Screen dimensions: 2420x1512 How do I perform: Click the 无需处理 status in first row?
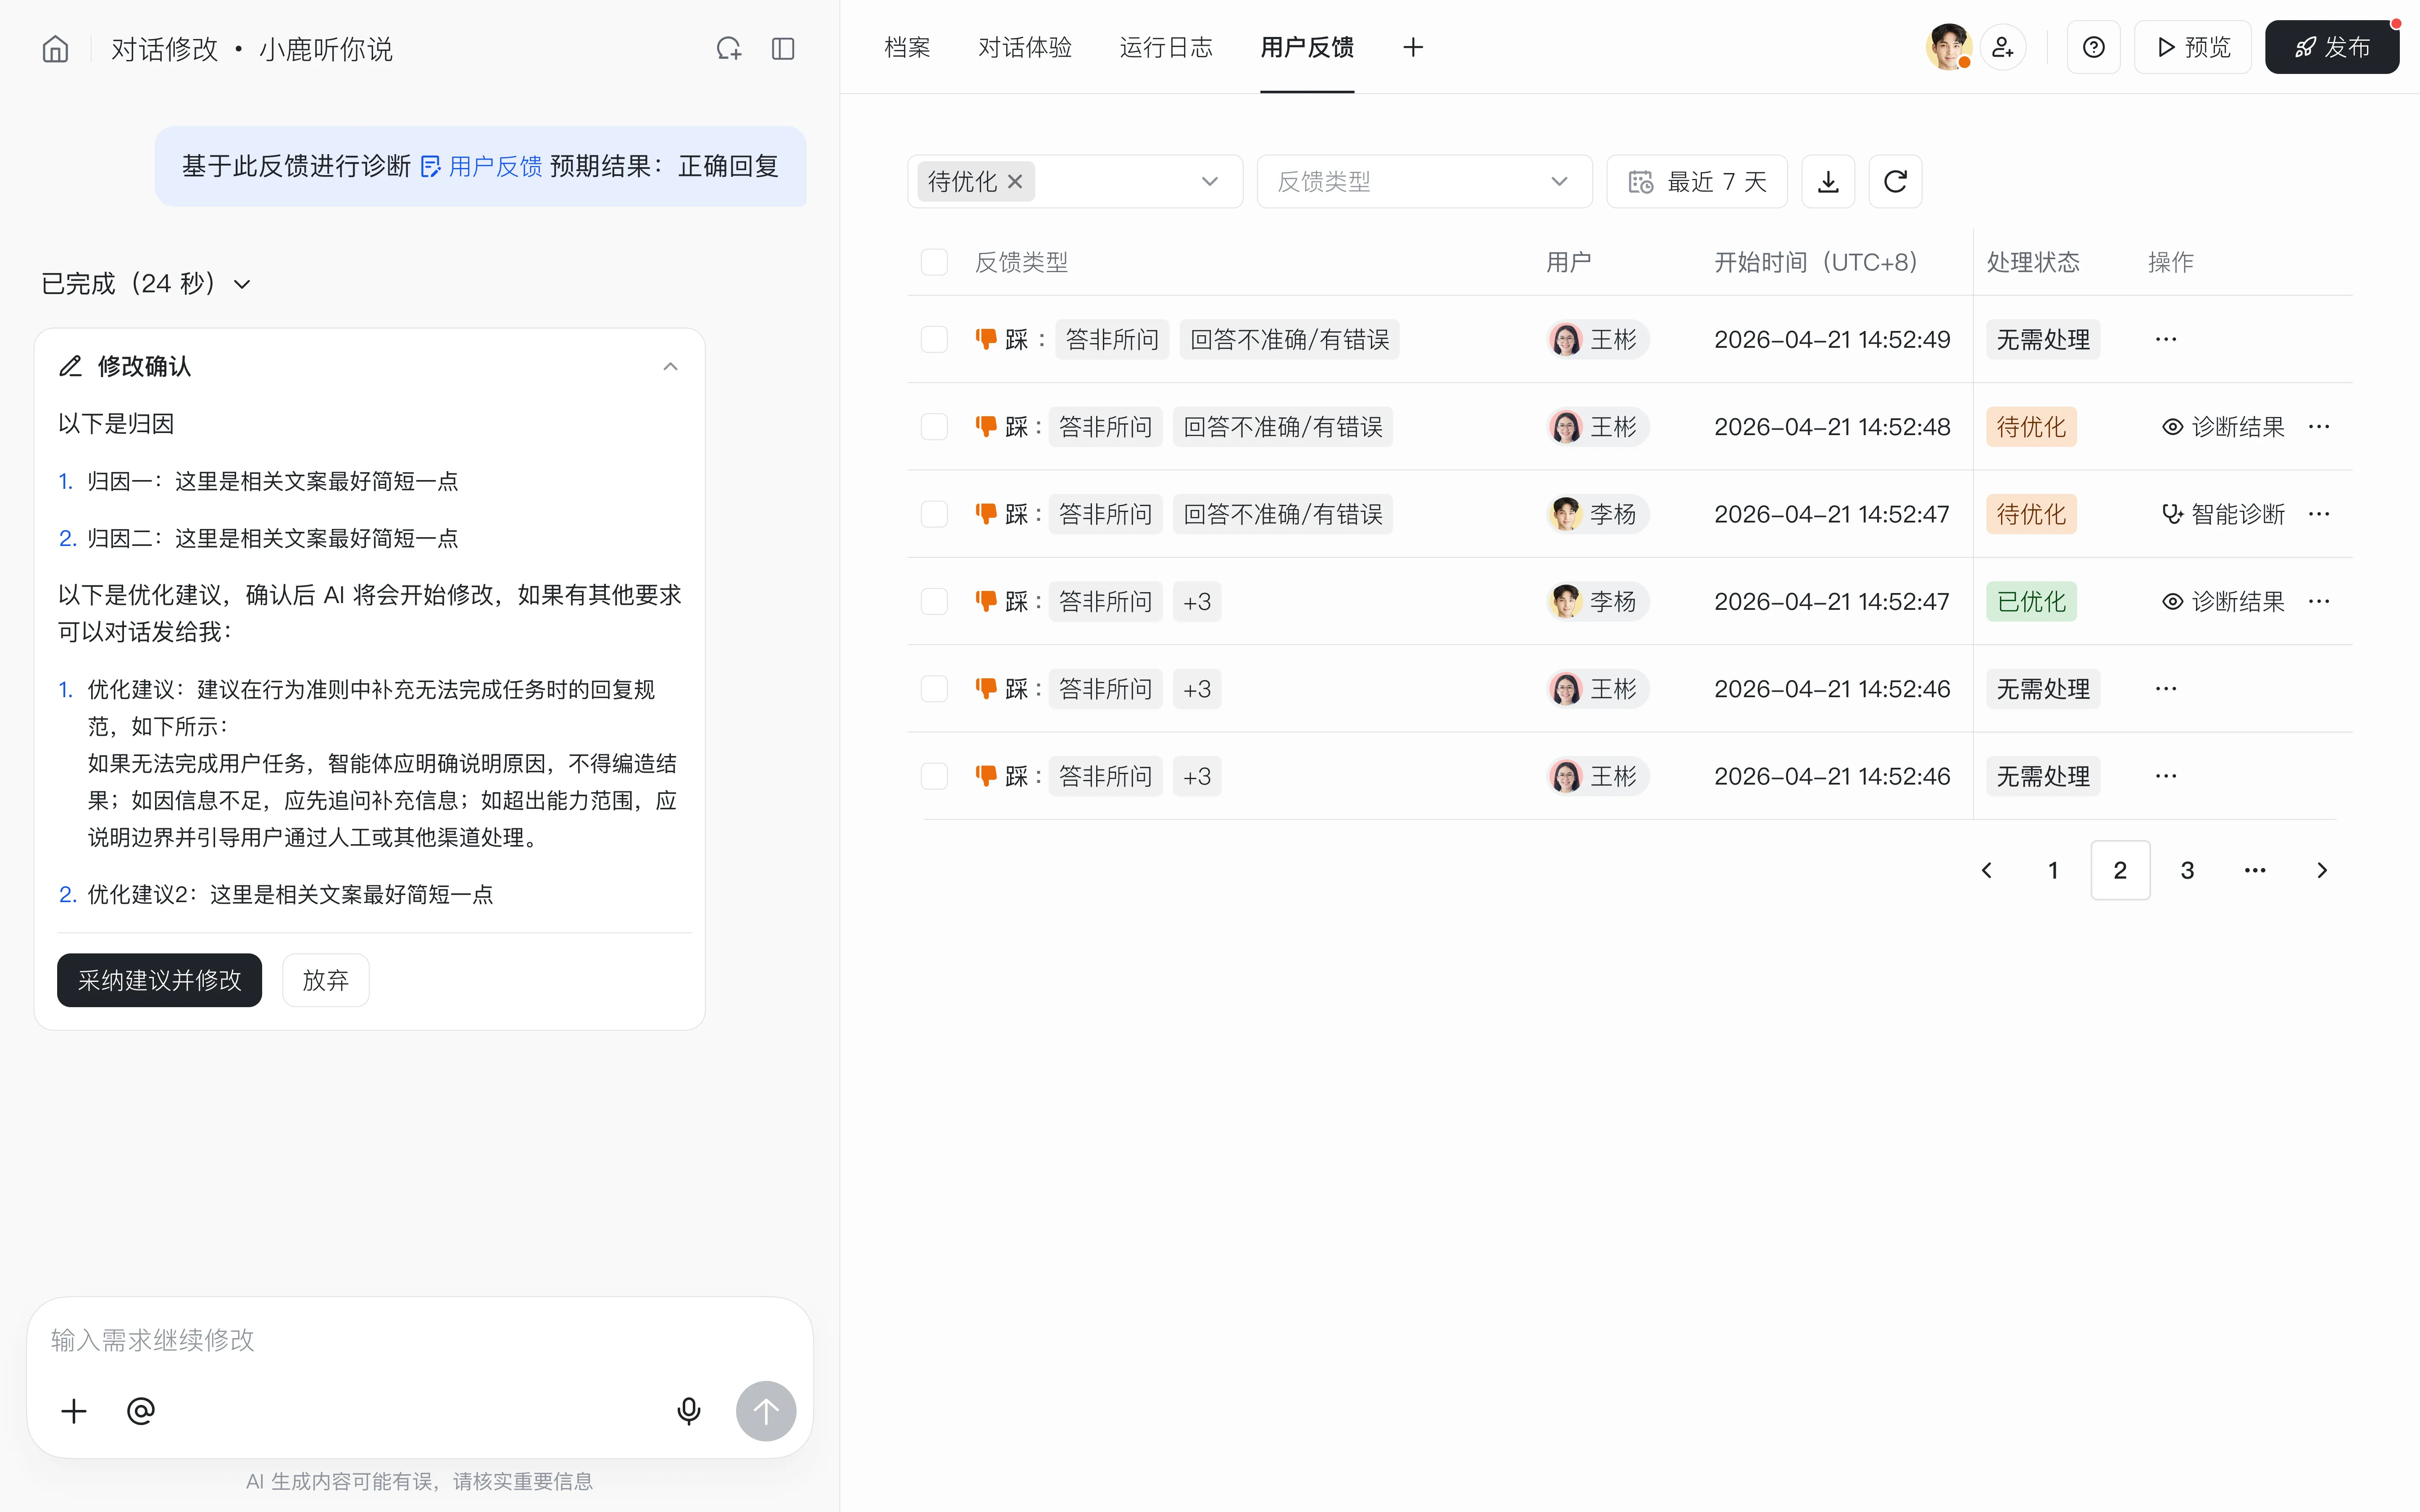coord(2043,339)
